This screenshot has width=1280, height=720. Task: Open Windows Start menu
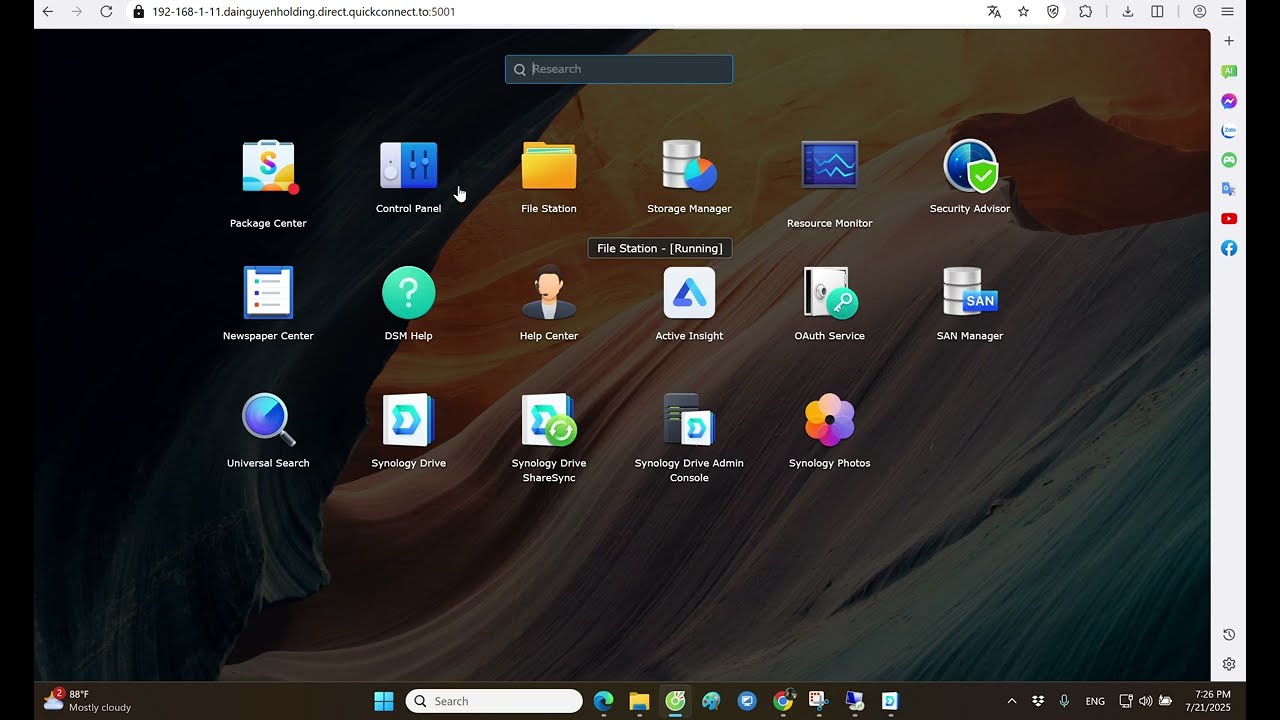[x=384, y=701]
